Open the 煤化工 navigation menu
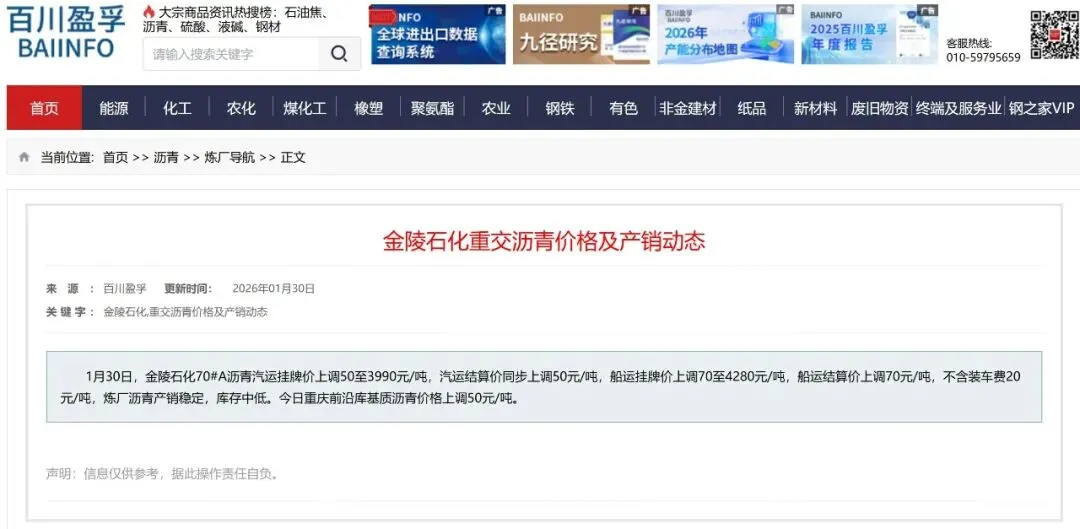The image size is (1080, 529). coord(304,108)
